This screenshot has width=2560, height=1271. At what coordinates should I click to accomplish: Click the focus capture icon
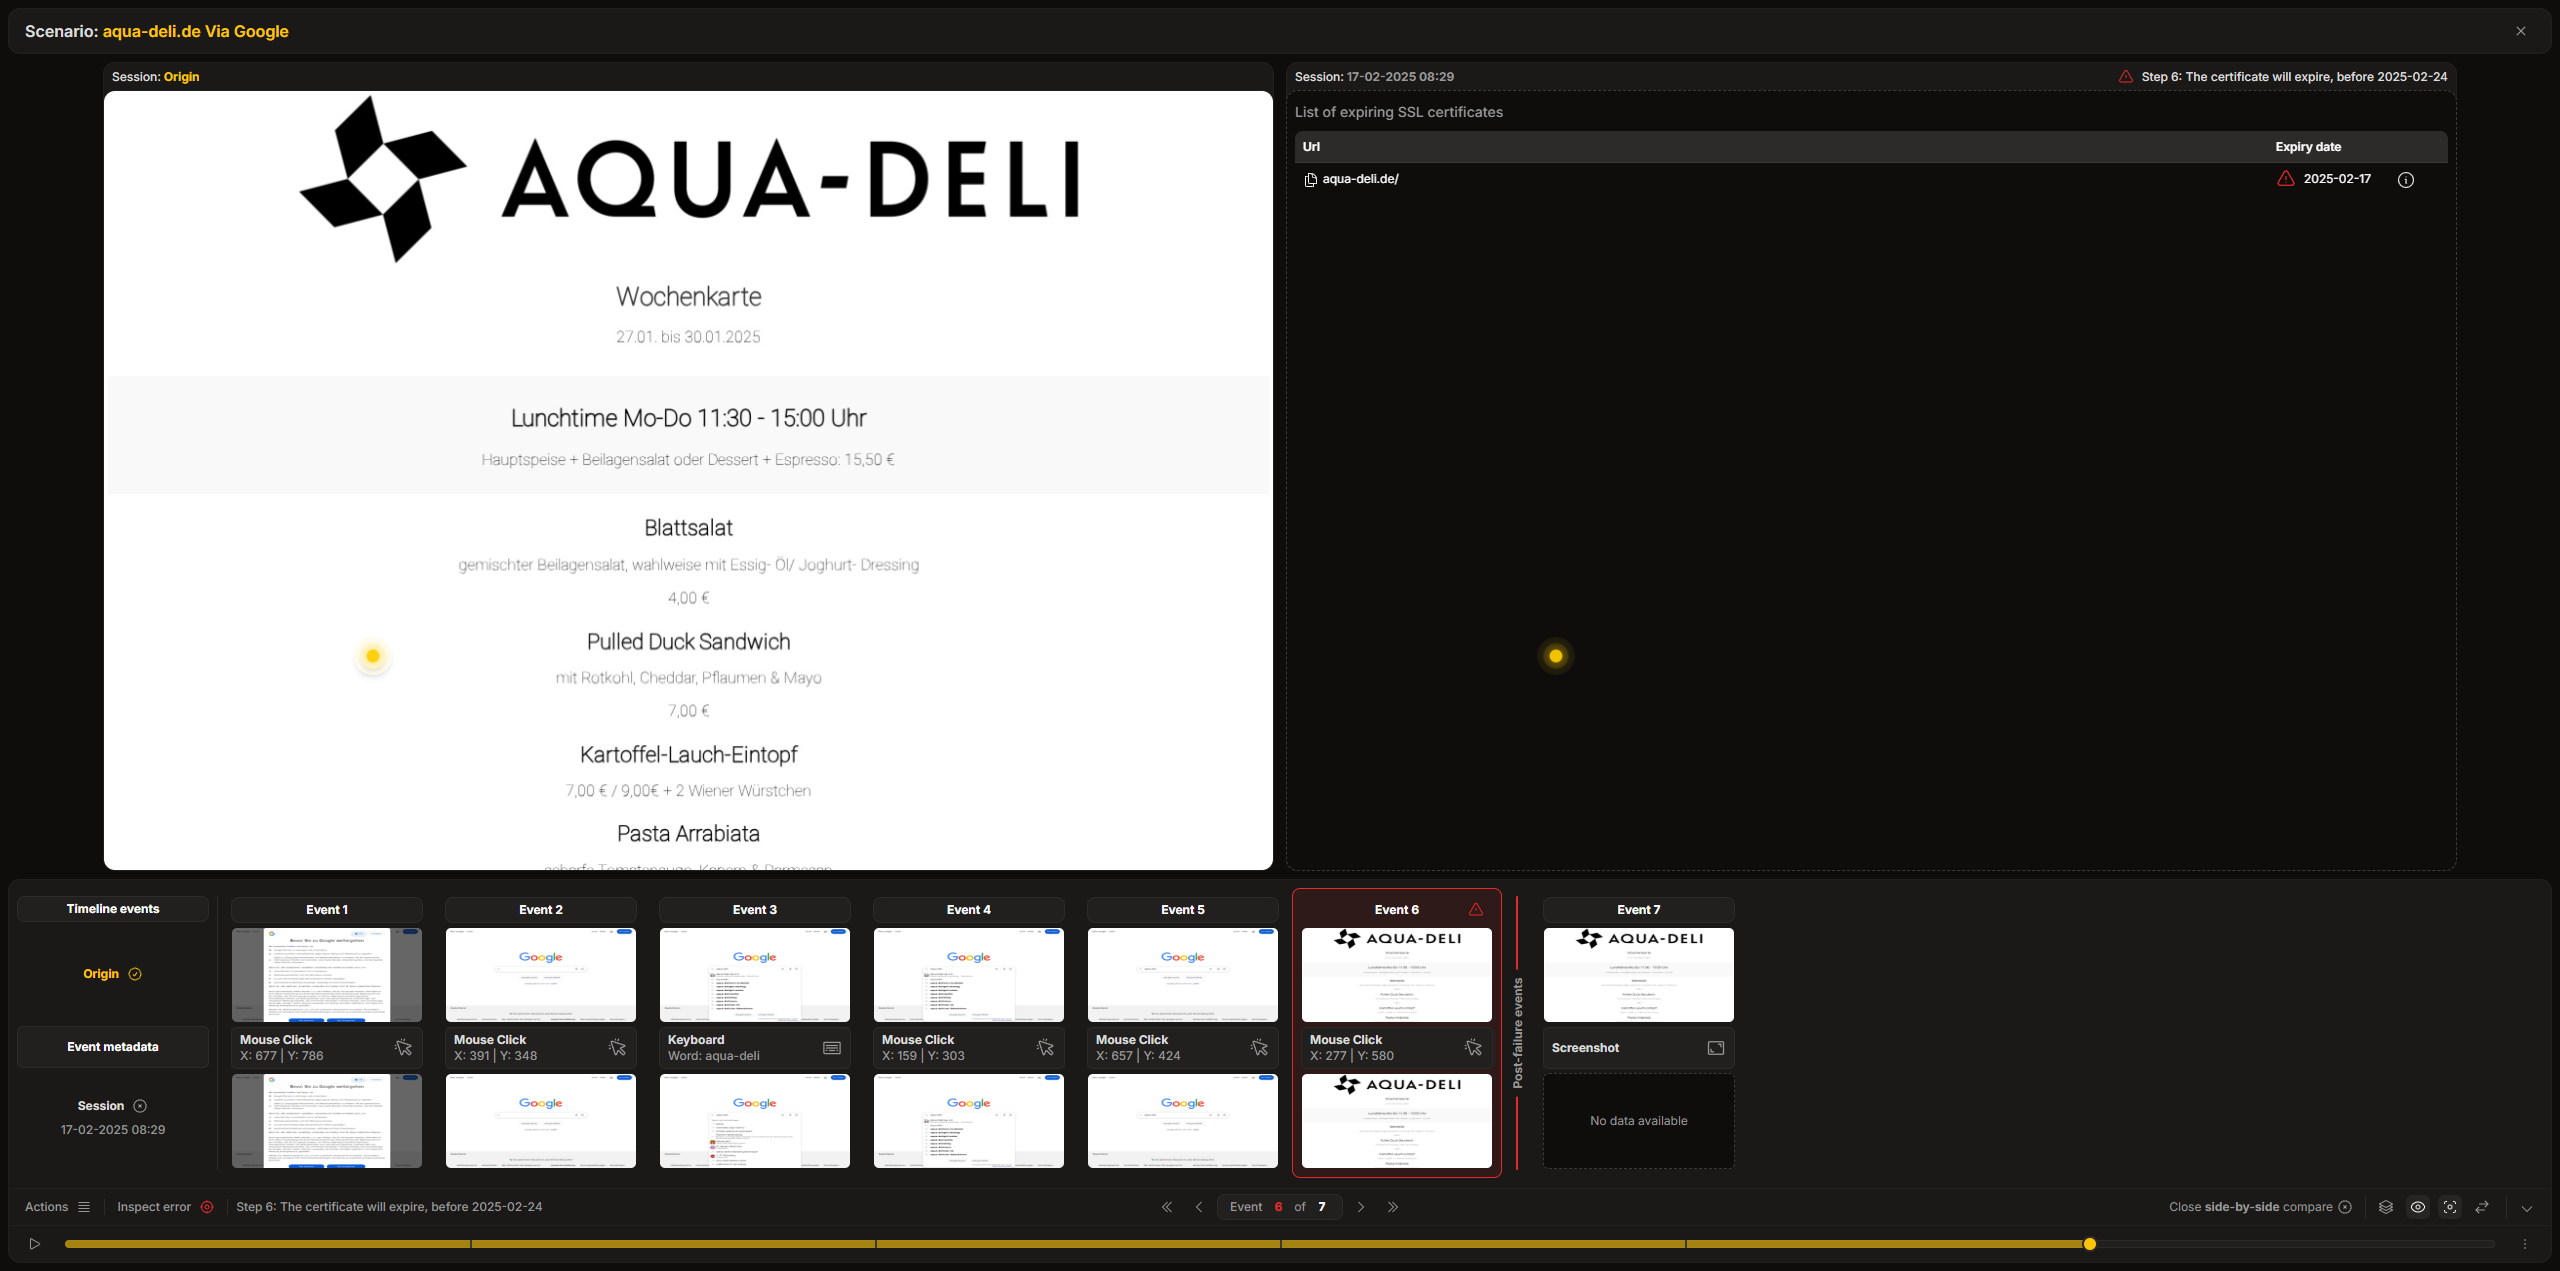click(2450, 1207)
